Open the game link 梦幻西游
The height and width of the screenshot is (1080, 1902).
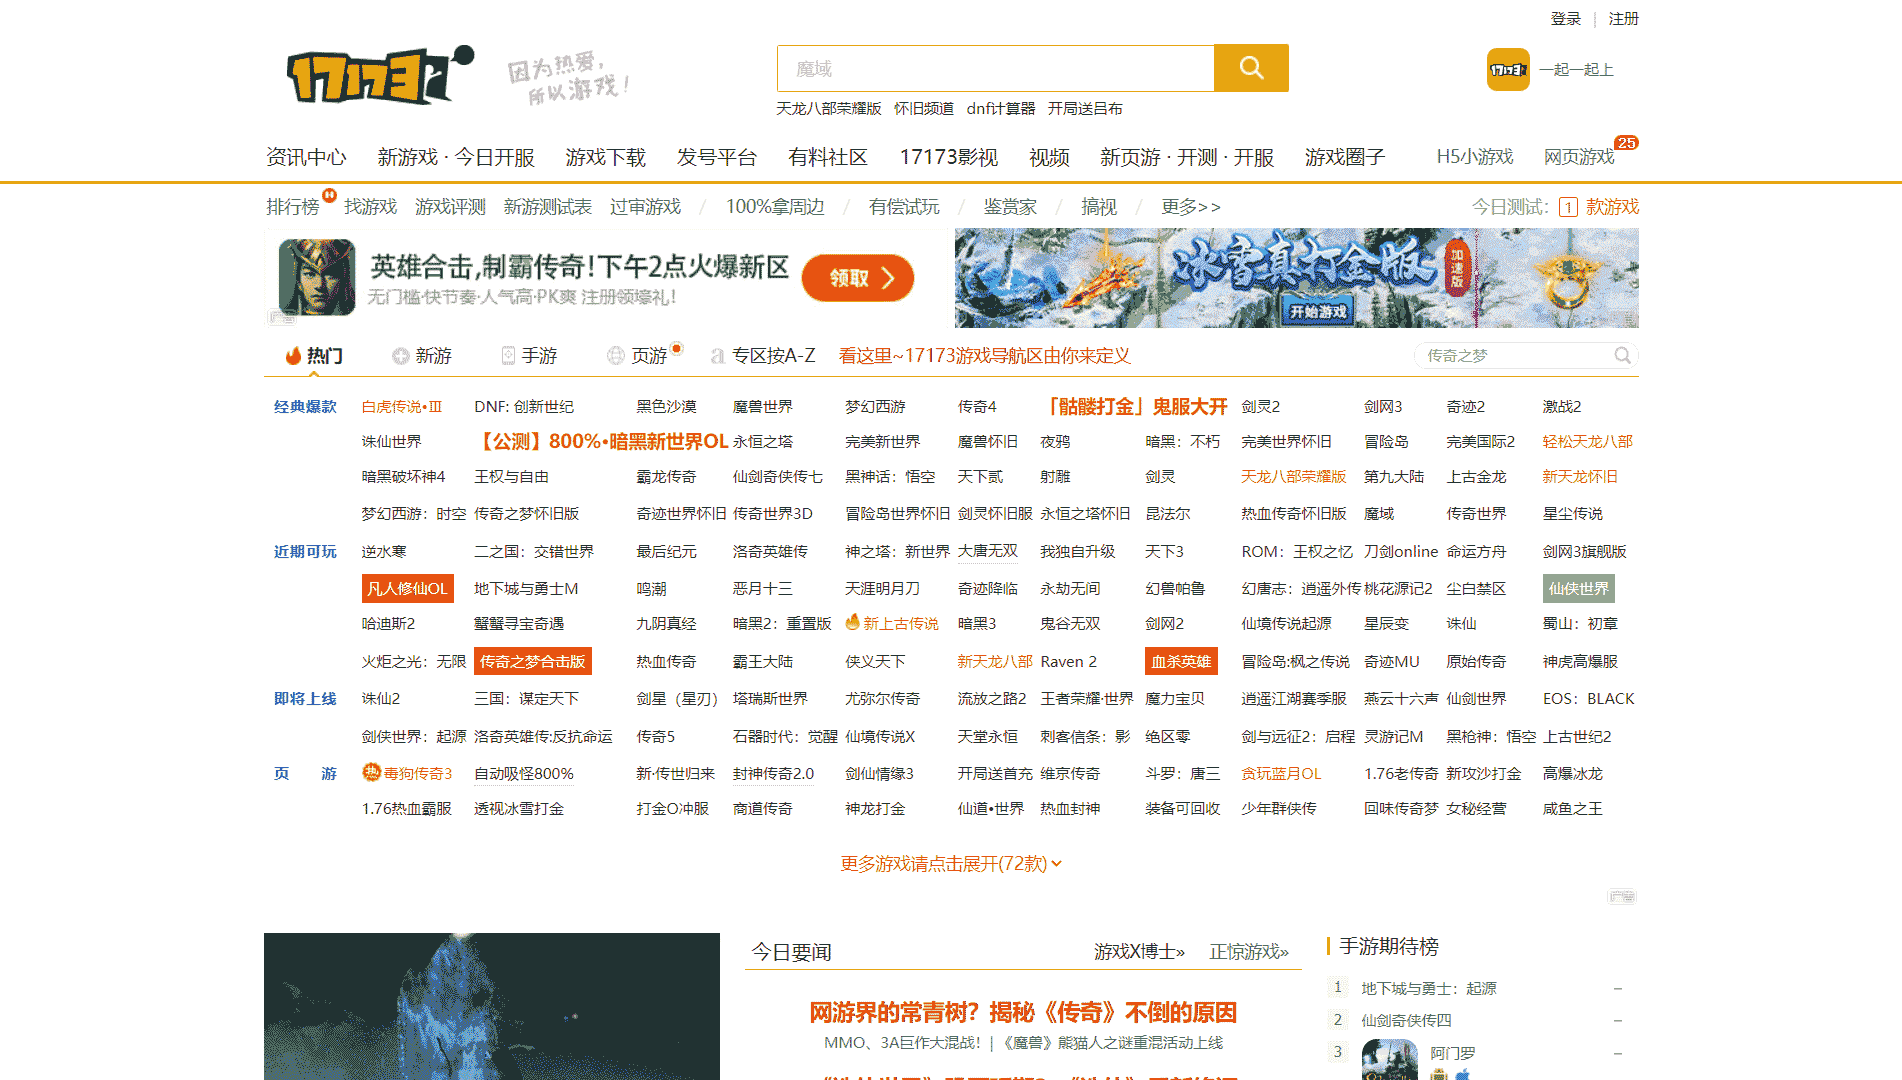(875, 406)
